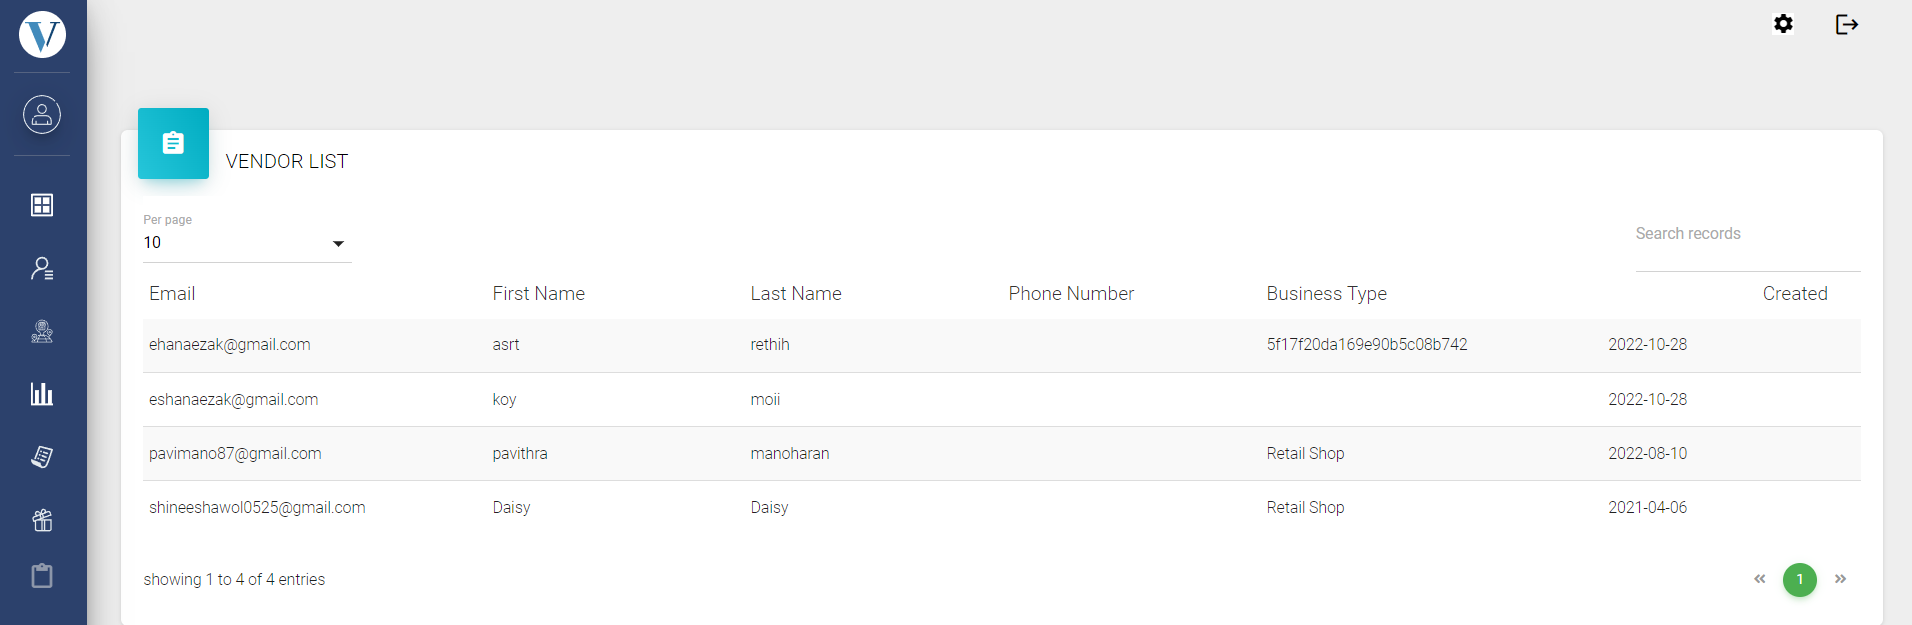Viewport: 1912px width, 625px height.
Task: Open the user list sidebar icon
Action: click(x=42, y=268)
